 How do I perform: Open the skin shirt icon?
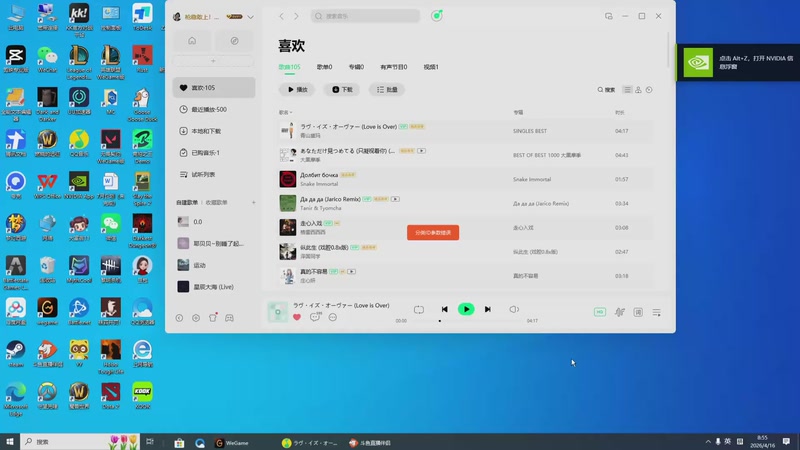click(213, 317)
